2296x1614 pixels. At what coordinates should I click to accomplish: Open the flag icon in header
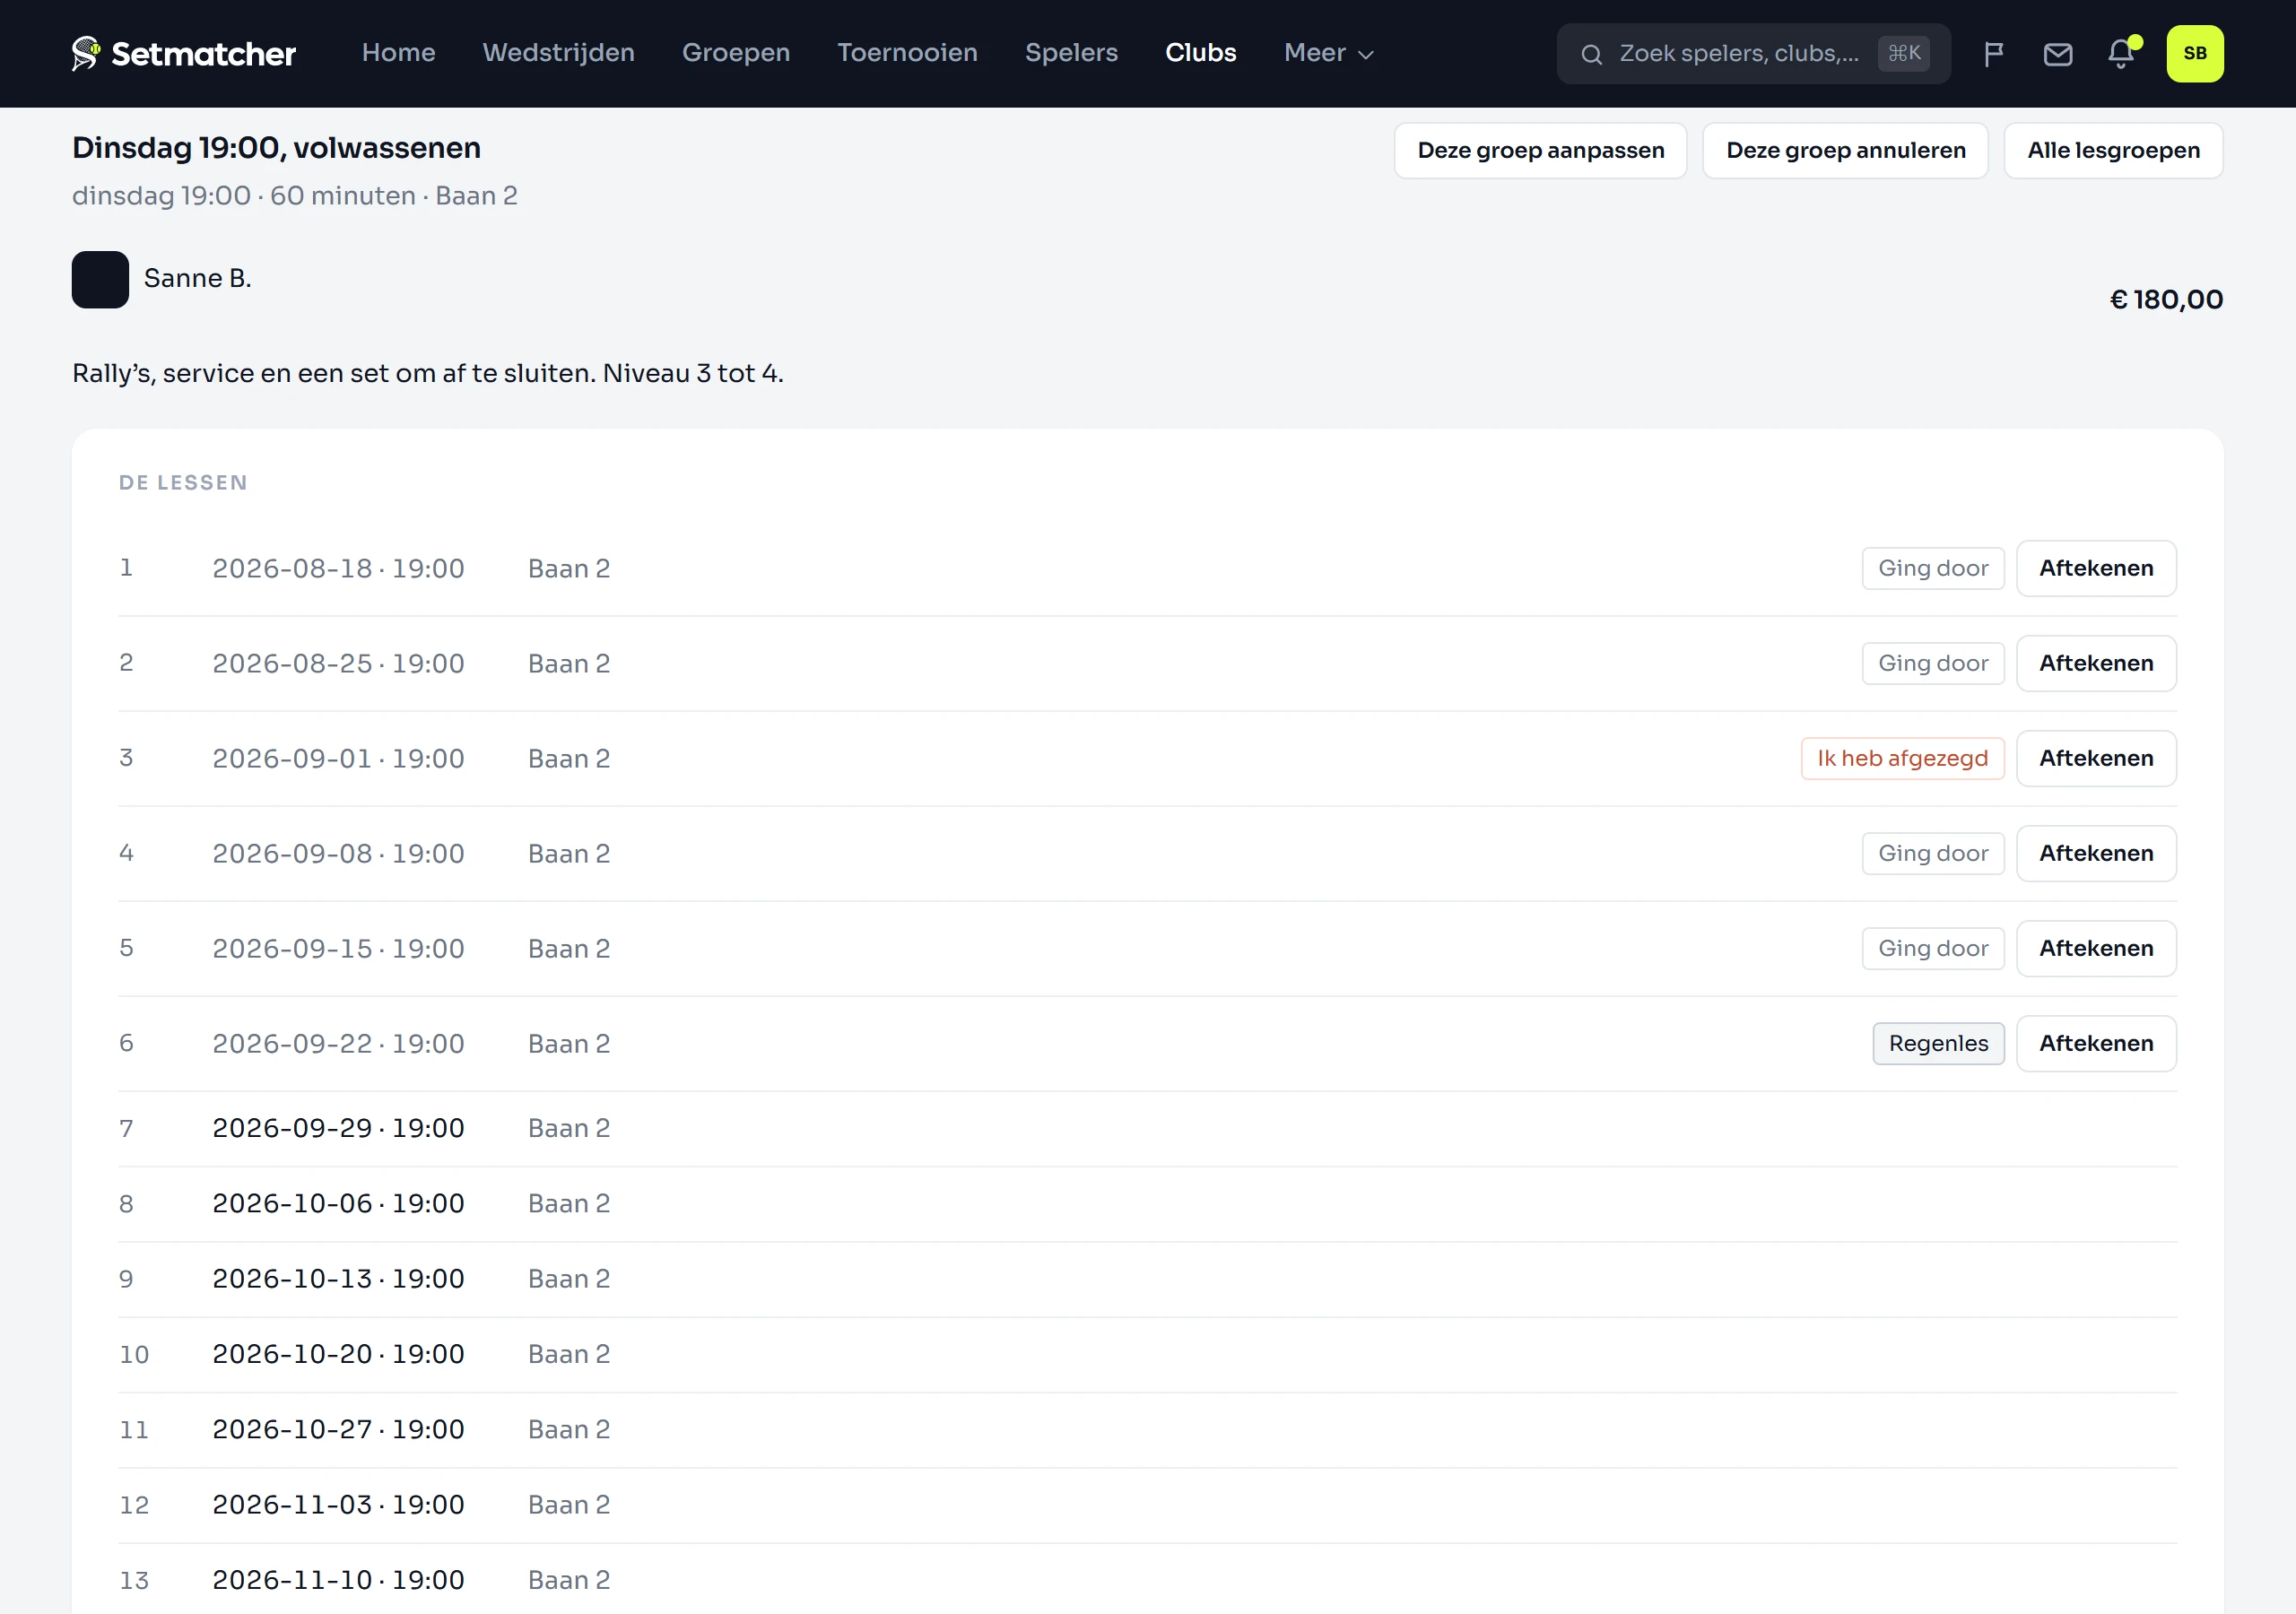(x=1993, y=54)
